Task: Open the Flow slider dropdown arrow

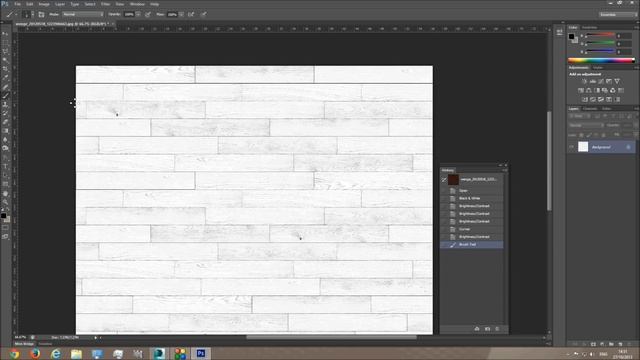Action: pos(181,14)
